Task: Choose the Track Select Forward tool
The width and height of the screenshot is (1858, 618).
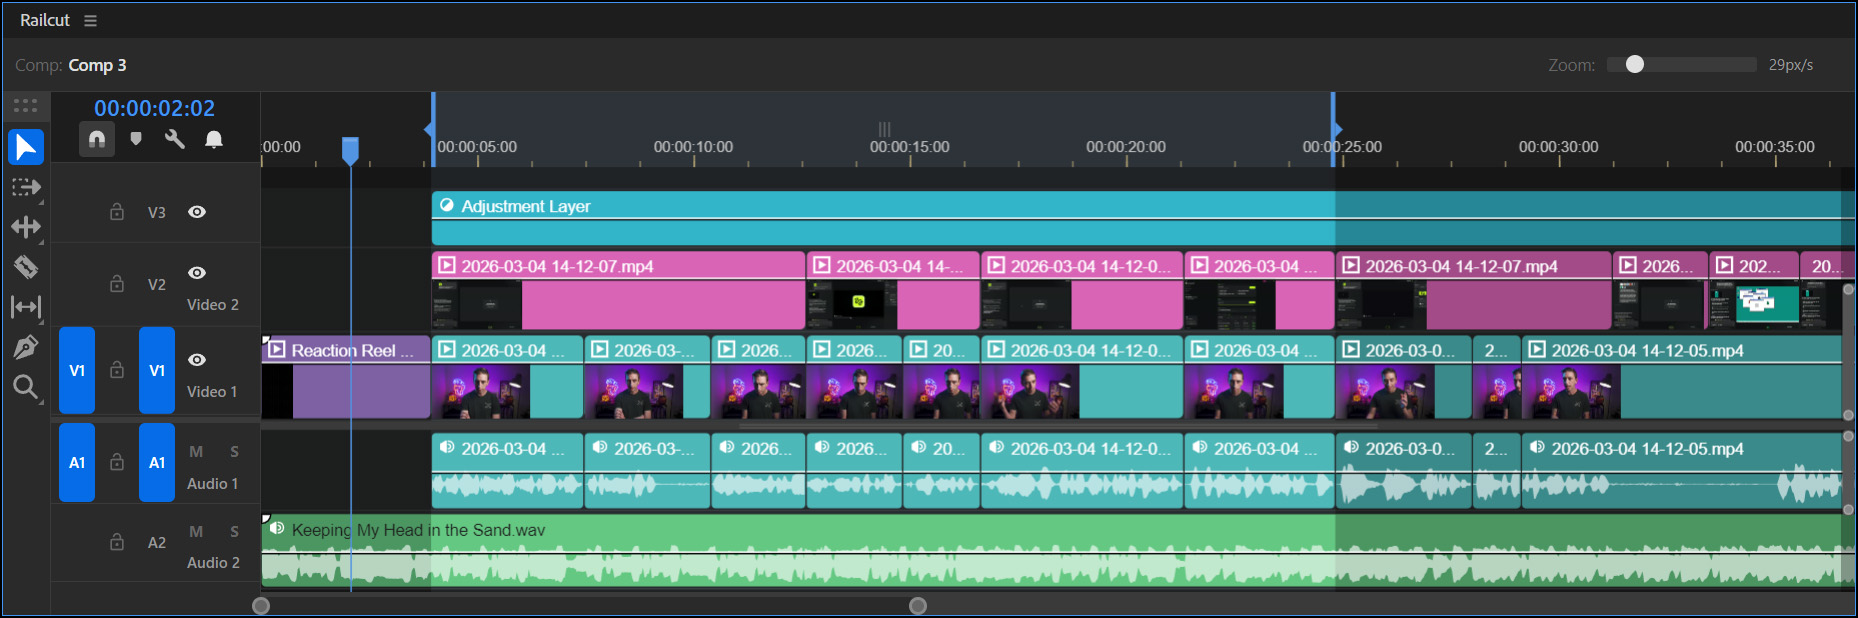Action: [26, 187]
